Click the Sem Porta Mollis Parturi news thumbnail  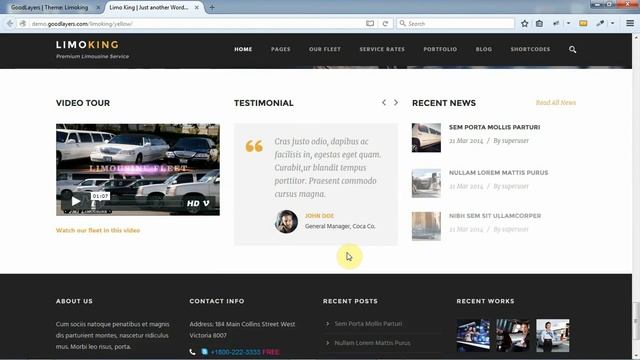tap(426, 138)
